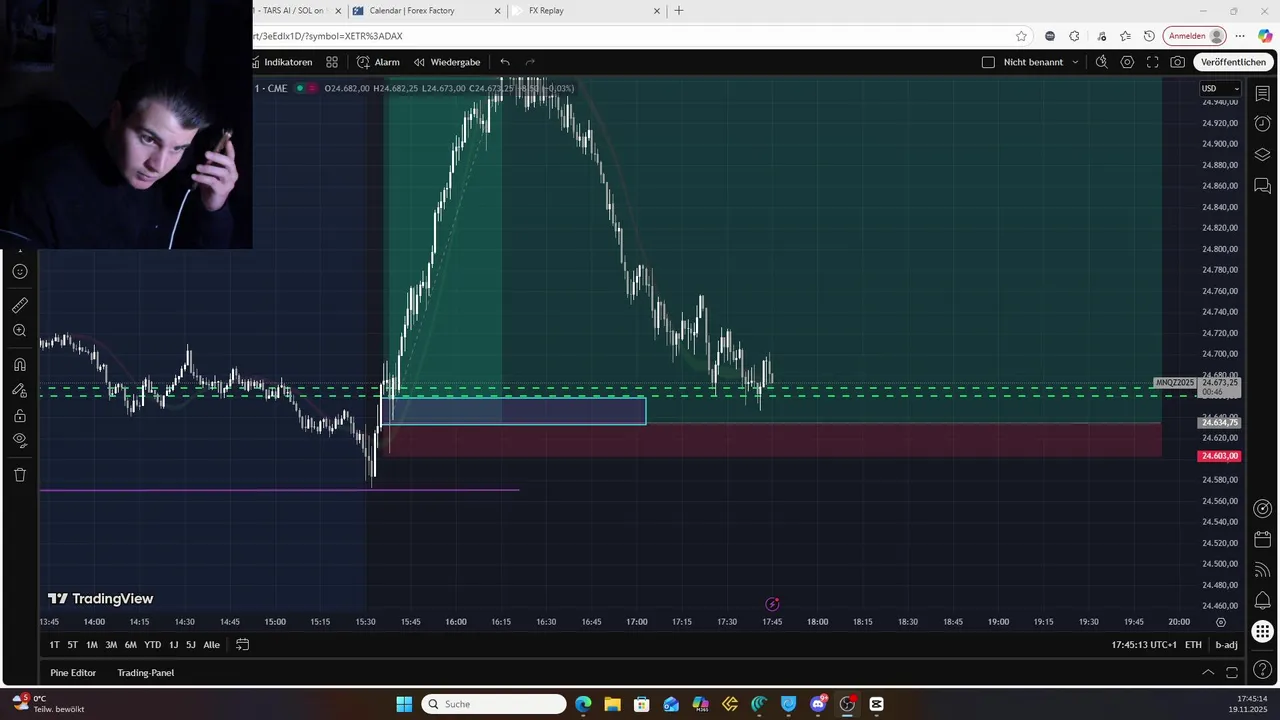The width and height of the screenshot is (1280, 720).
Task: Toggle ETH session setting
Action: pyautogui.click(x=1193, y=645)
